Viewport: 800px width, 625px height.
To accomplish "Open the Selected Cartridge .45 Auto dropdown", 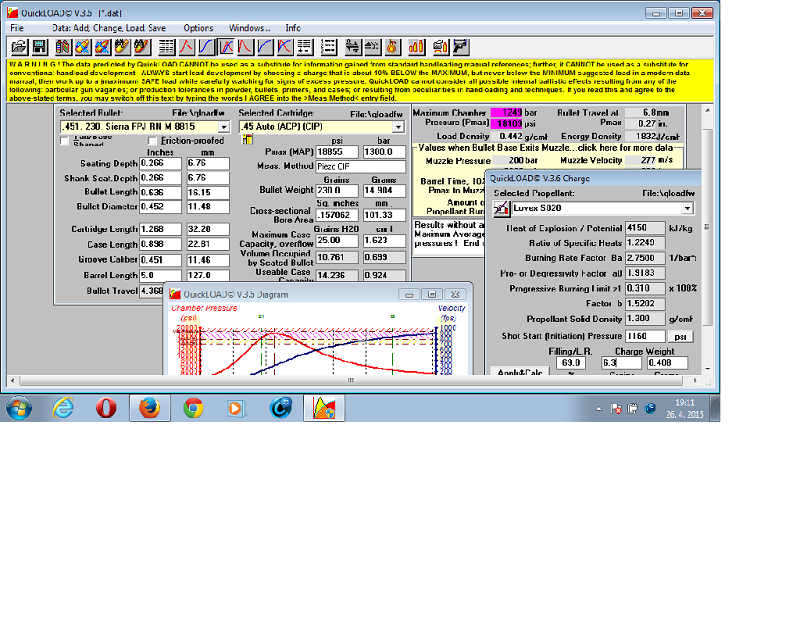I will coord(398,127).
